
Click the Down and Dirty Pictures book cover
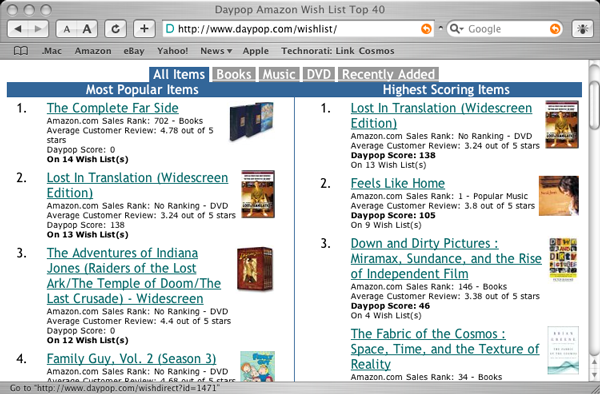pos(563,260)
